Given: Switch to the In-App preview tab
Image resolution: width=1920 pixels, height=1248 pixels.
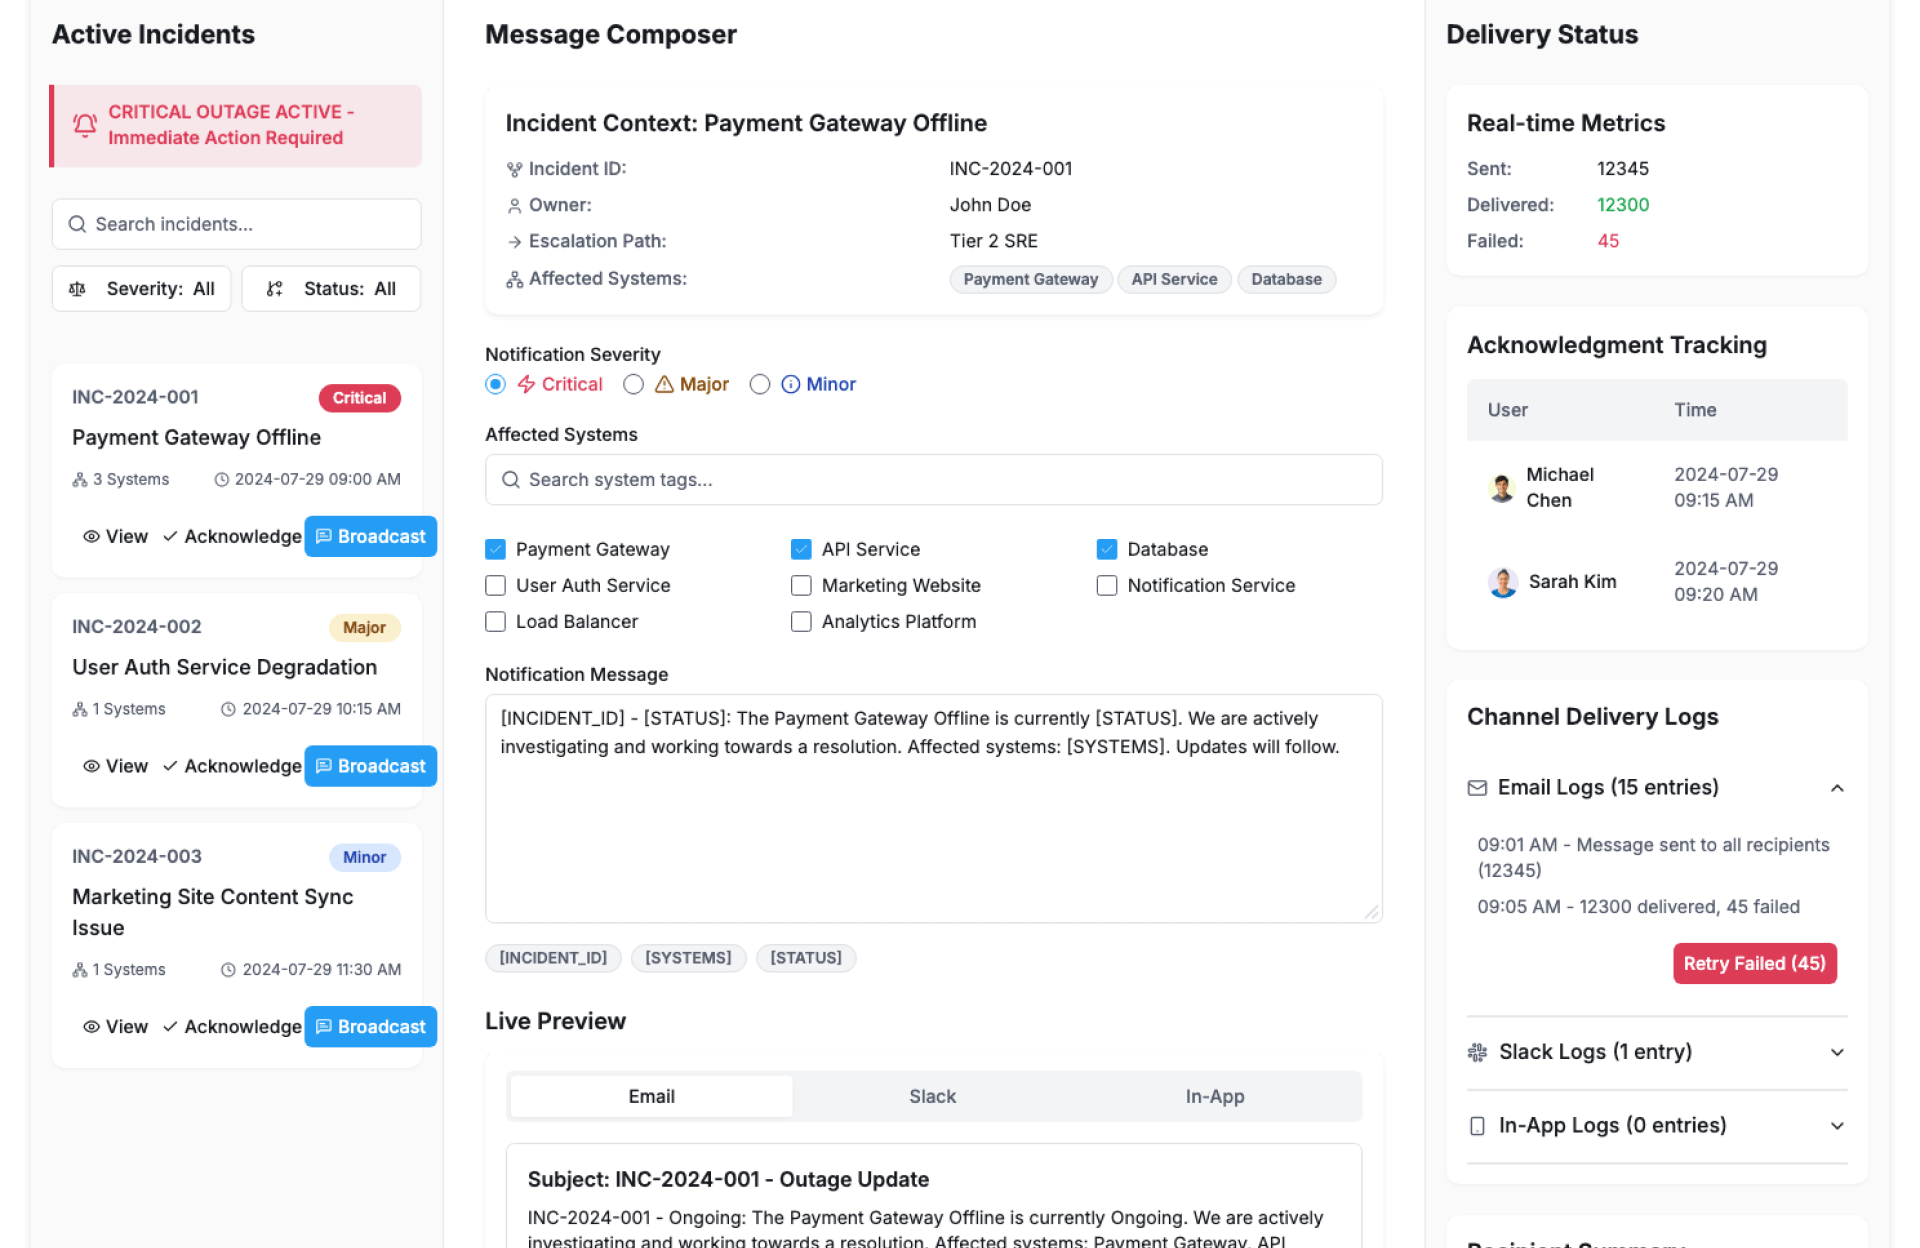Looking at the screenshot, I should [x=1214, y=1097].
